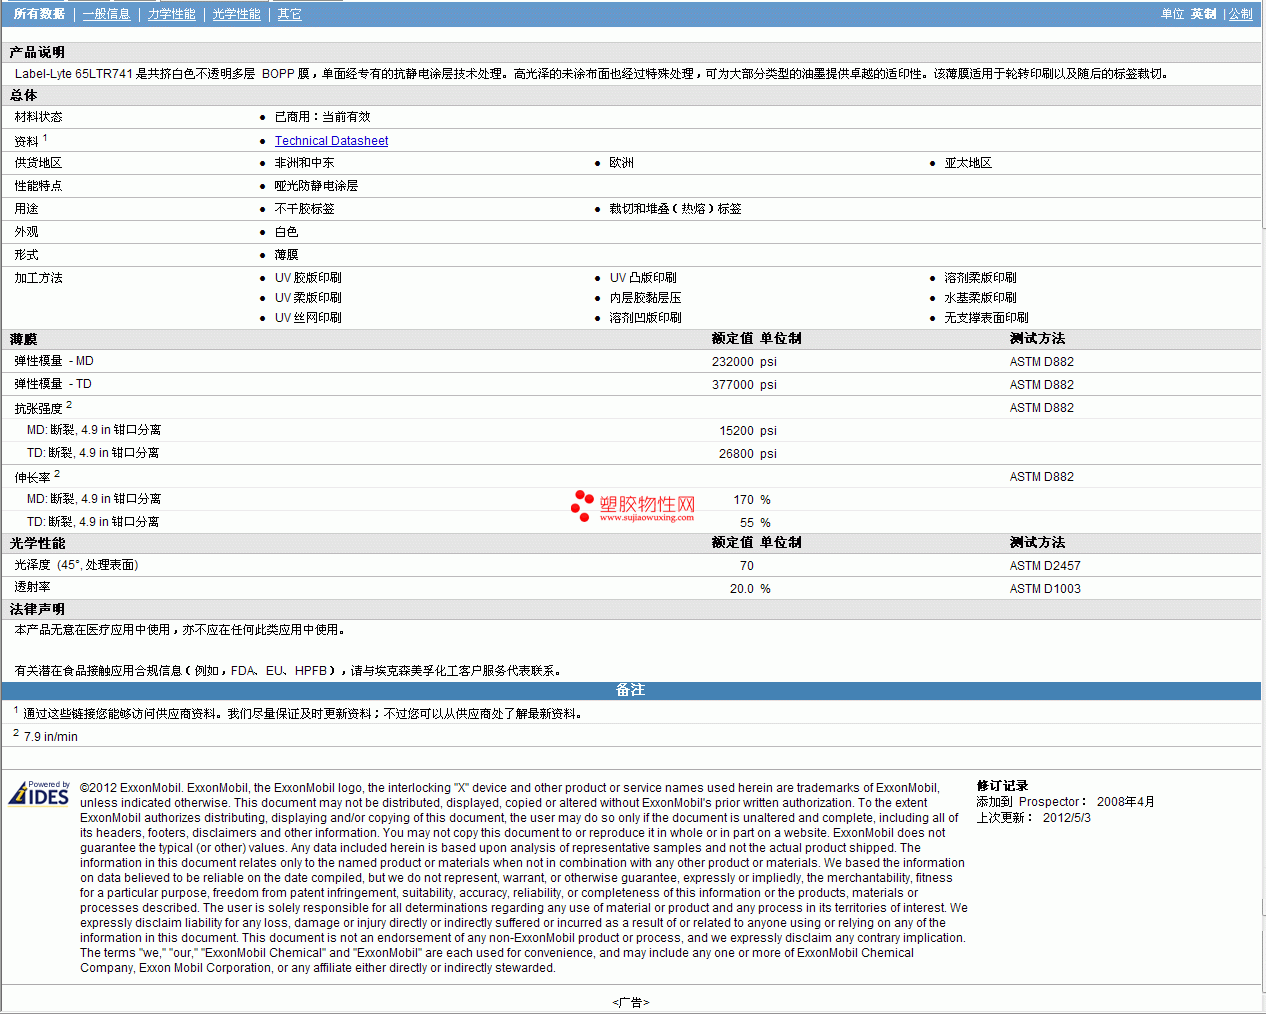Click the 170 % elongation value
The width and height of the screenshot is (1266, 1014).
coord(752,500)
